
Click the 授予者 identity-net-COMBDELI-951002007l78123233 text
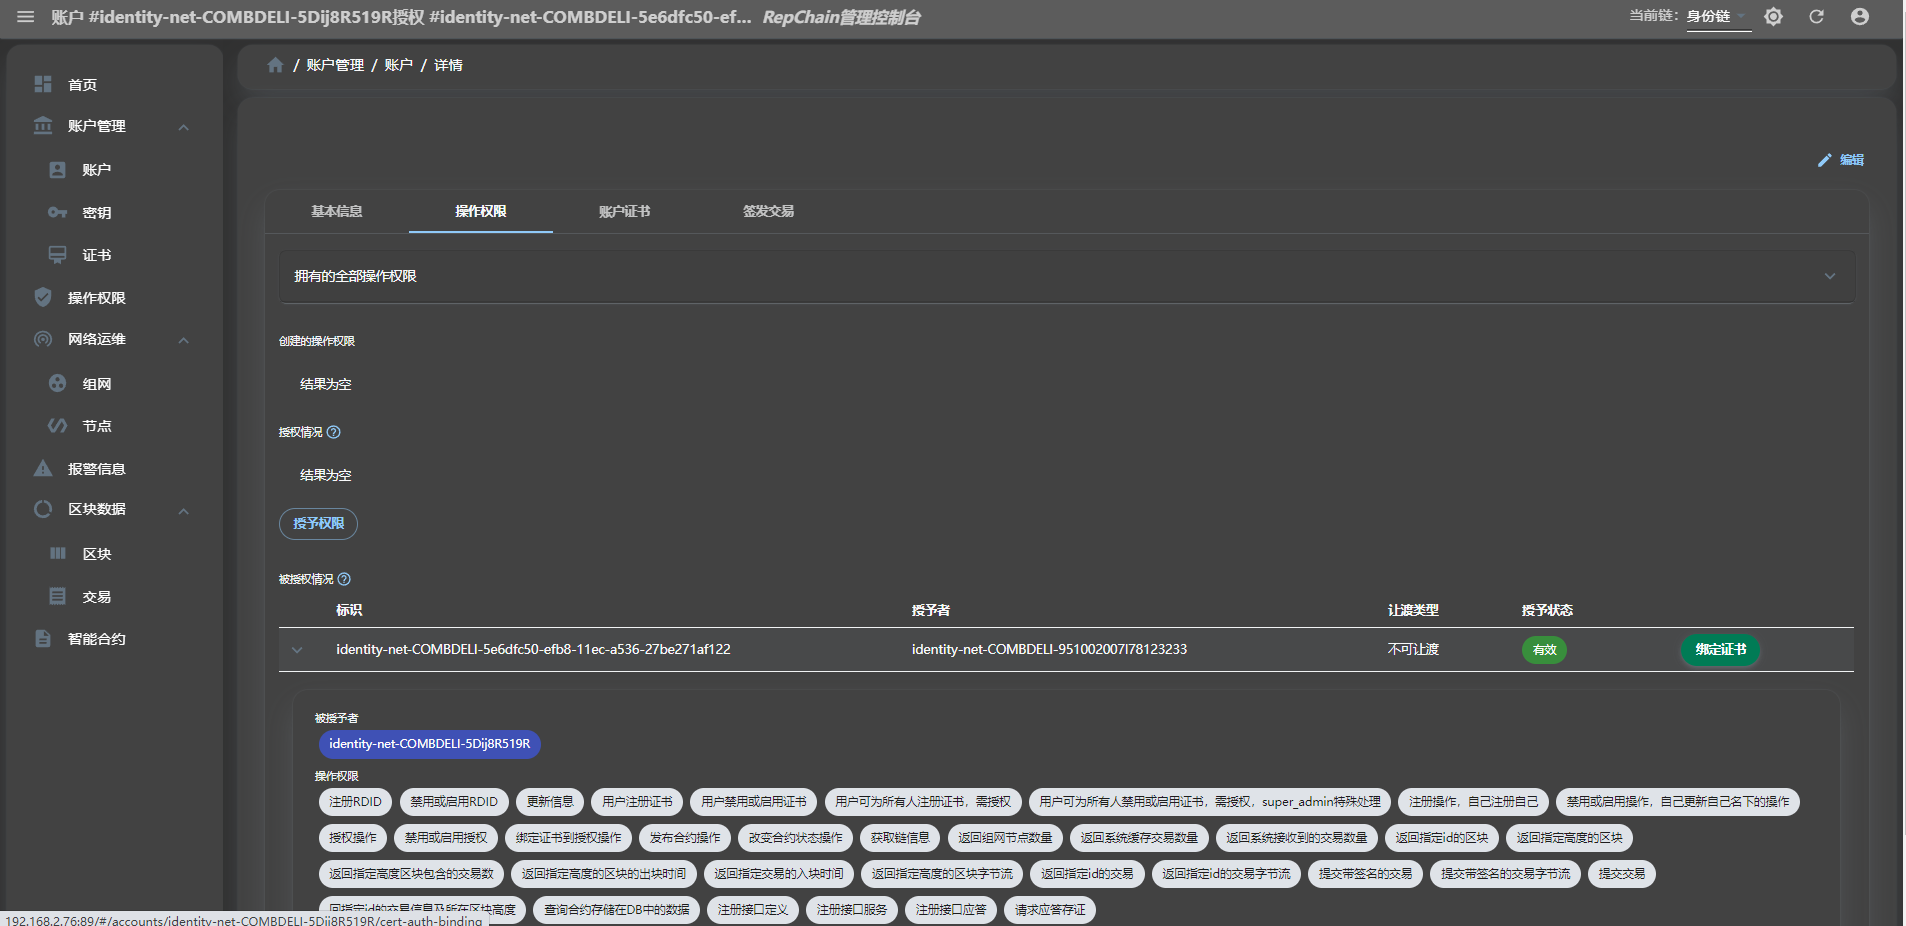pyautogui.click(x=1049, y=650)
